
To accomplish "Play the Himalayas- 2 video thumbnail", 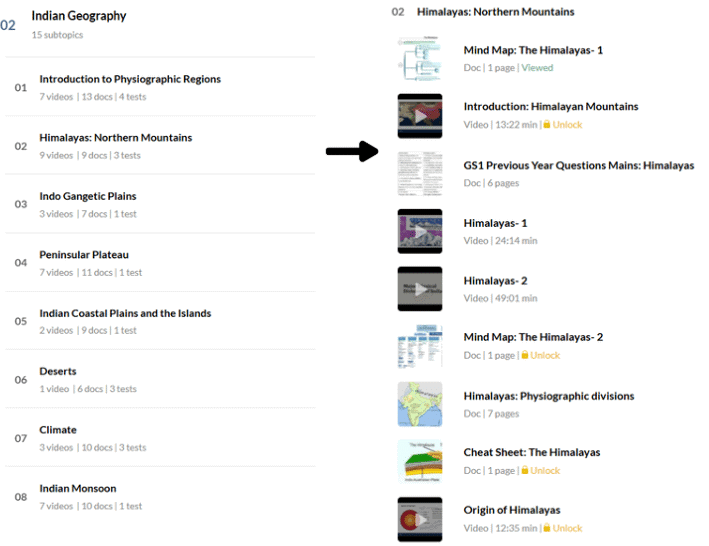I will click(x=420, y=289).
